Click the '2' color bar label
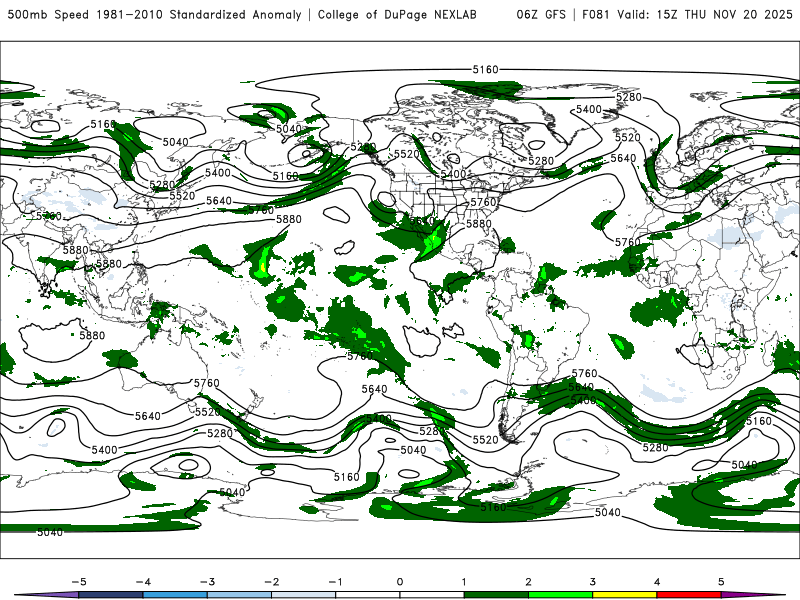This screenshot has width=800, height=600. [x=528, y=582]
